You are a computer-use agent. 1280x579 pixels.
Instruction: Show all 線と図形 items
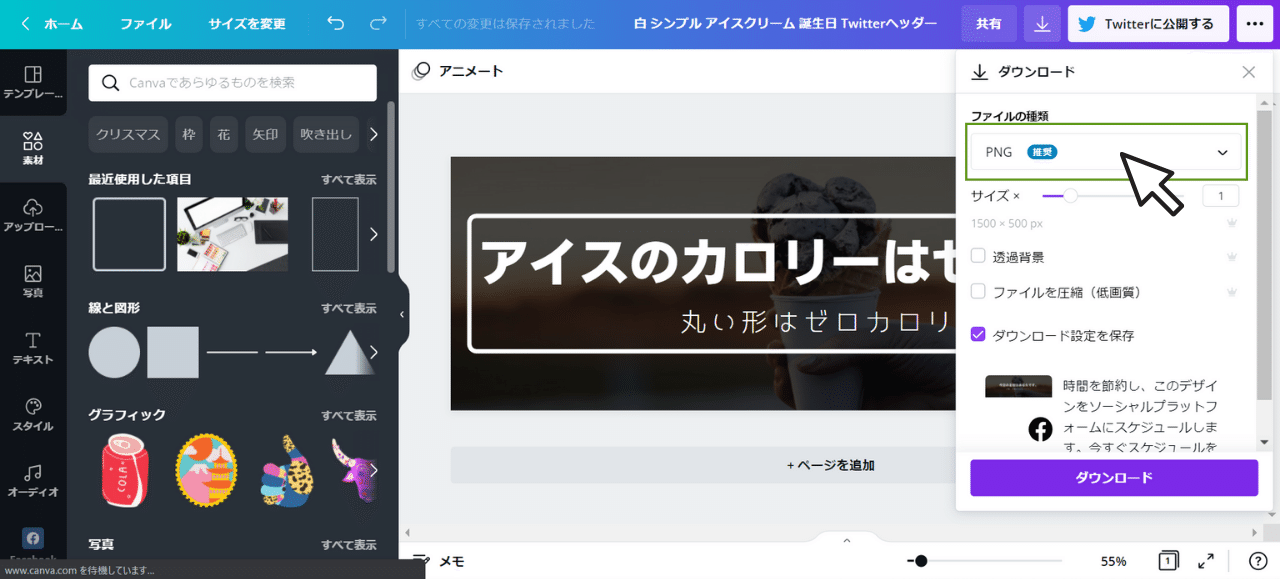[348, 308]
